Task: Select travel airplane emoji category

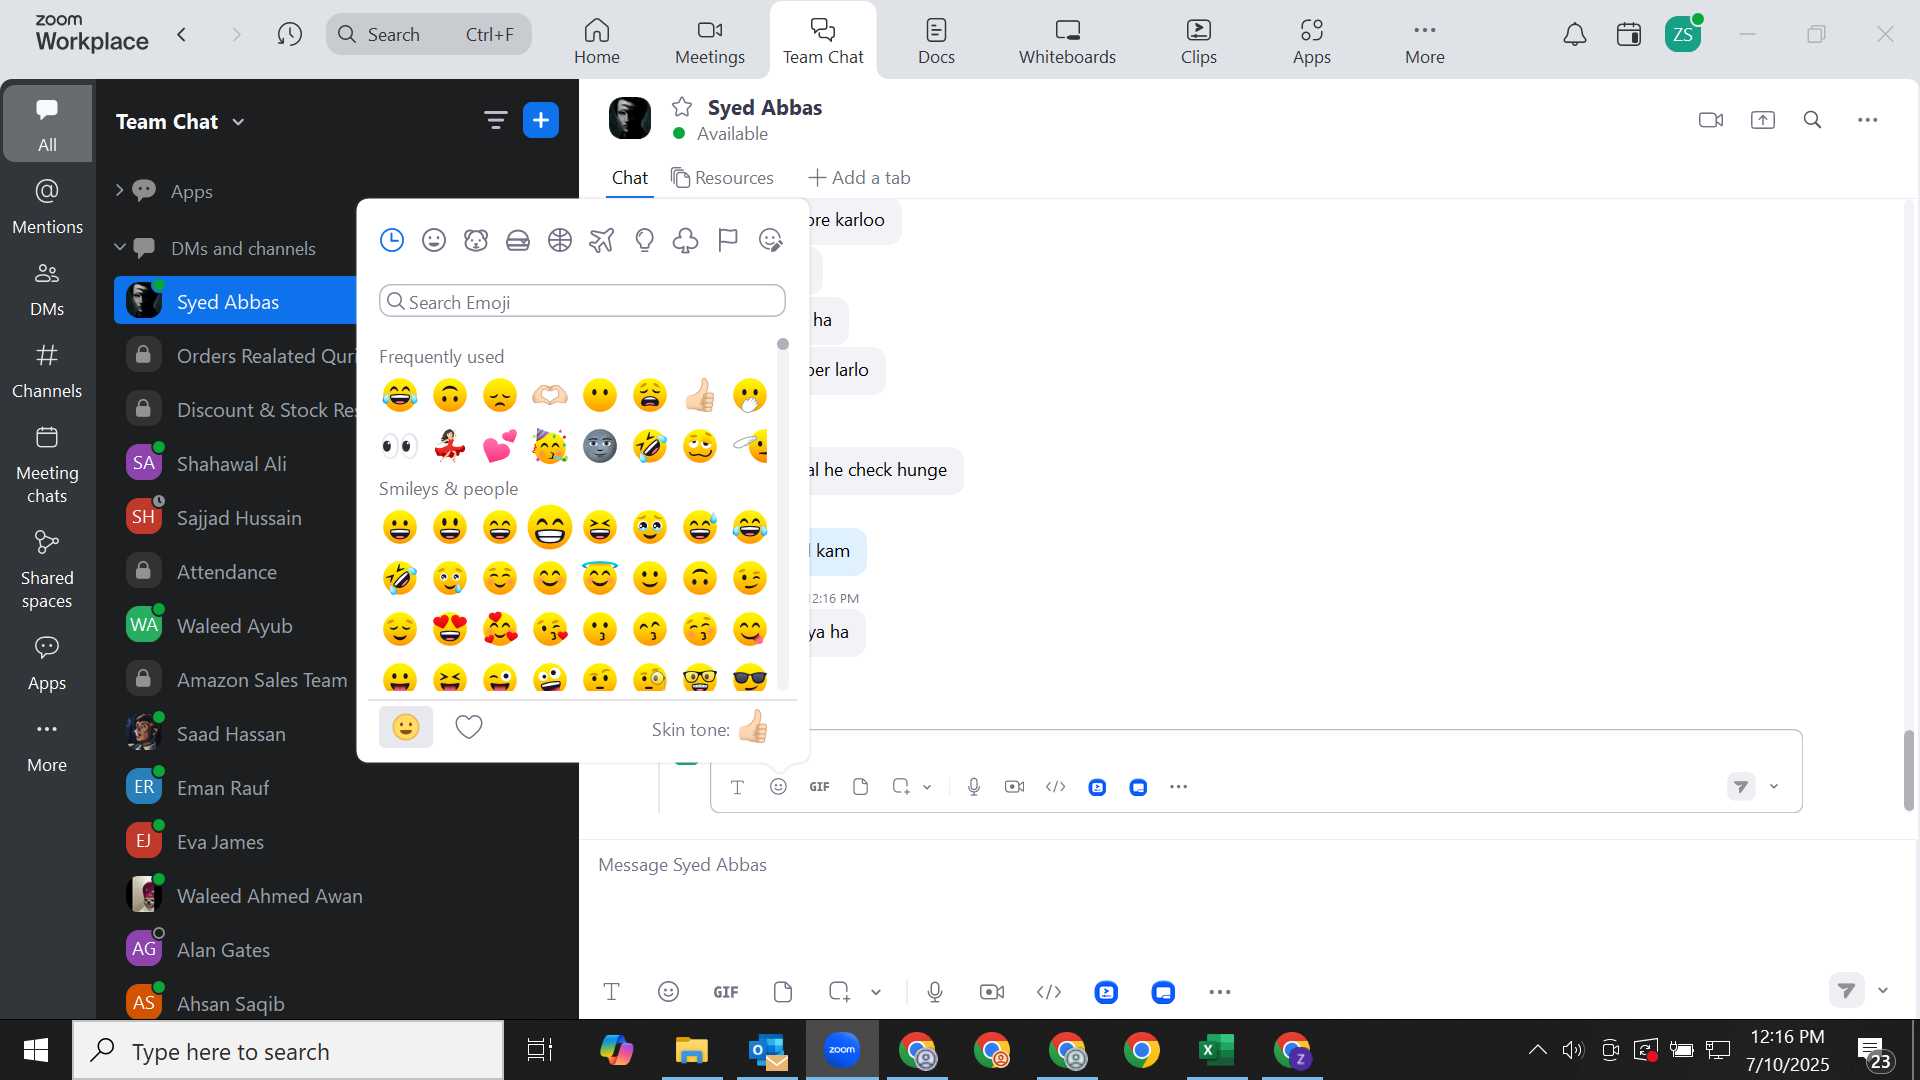Action: (602, 240)
